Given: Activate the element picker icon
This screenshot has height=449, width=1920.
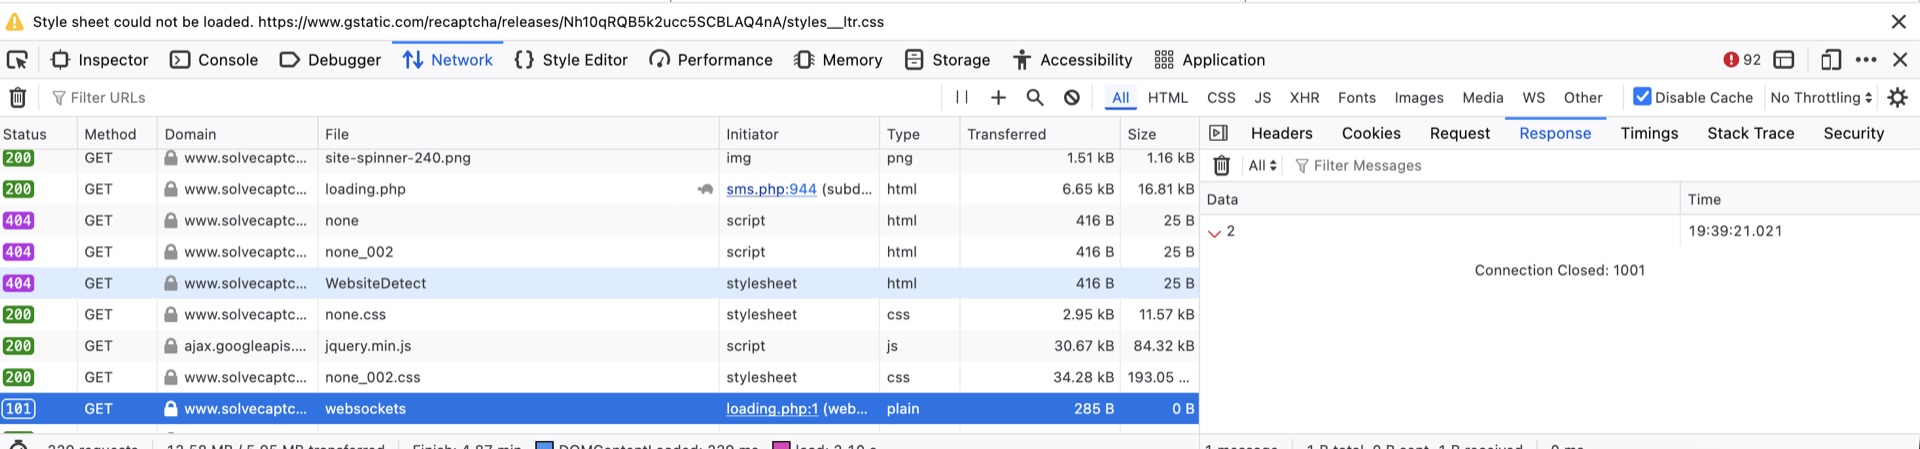Looking at the screenshot, I should point(17,60).
